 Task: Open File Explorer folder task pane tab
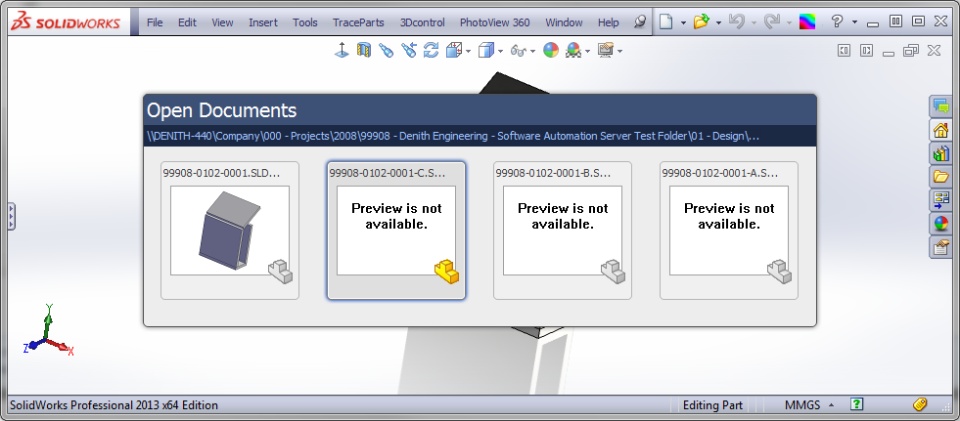(941, 176)
